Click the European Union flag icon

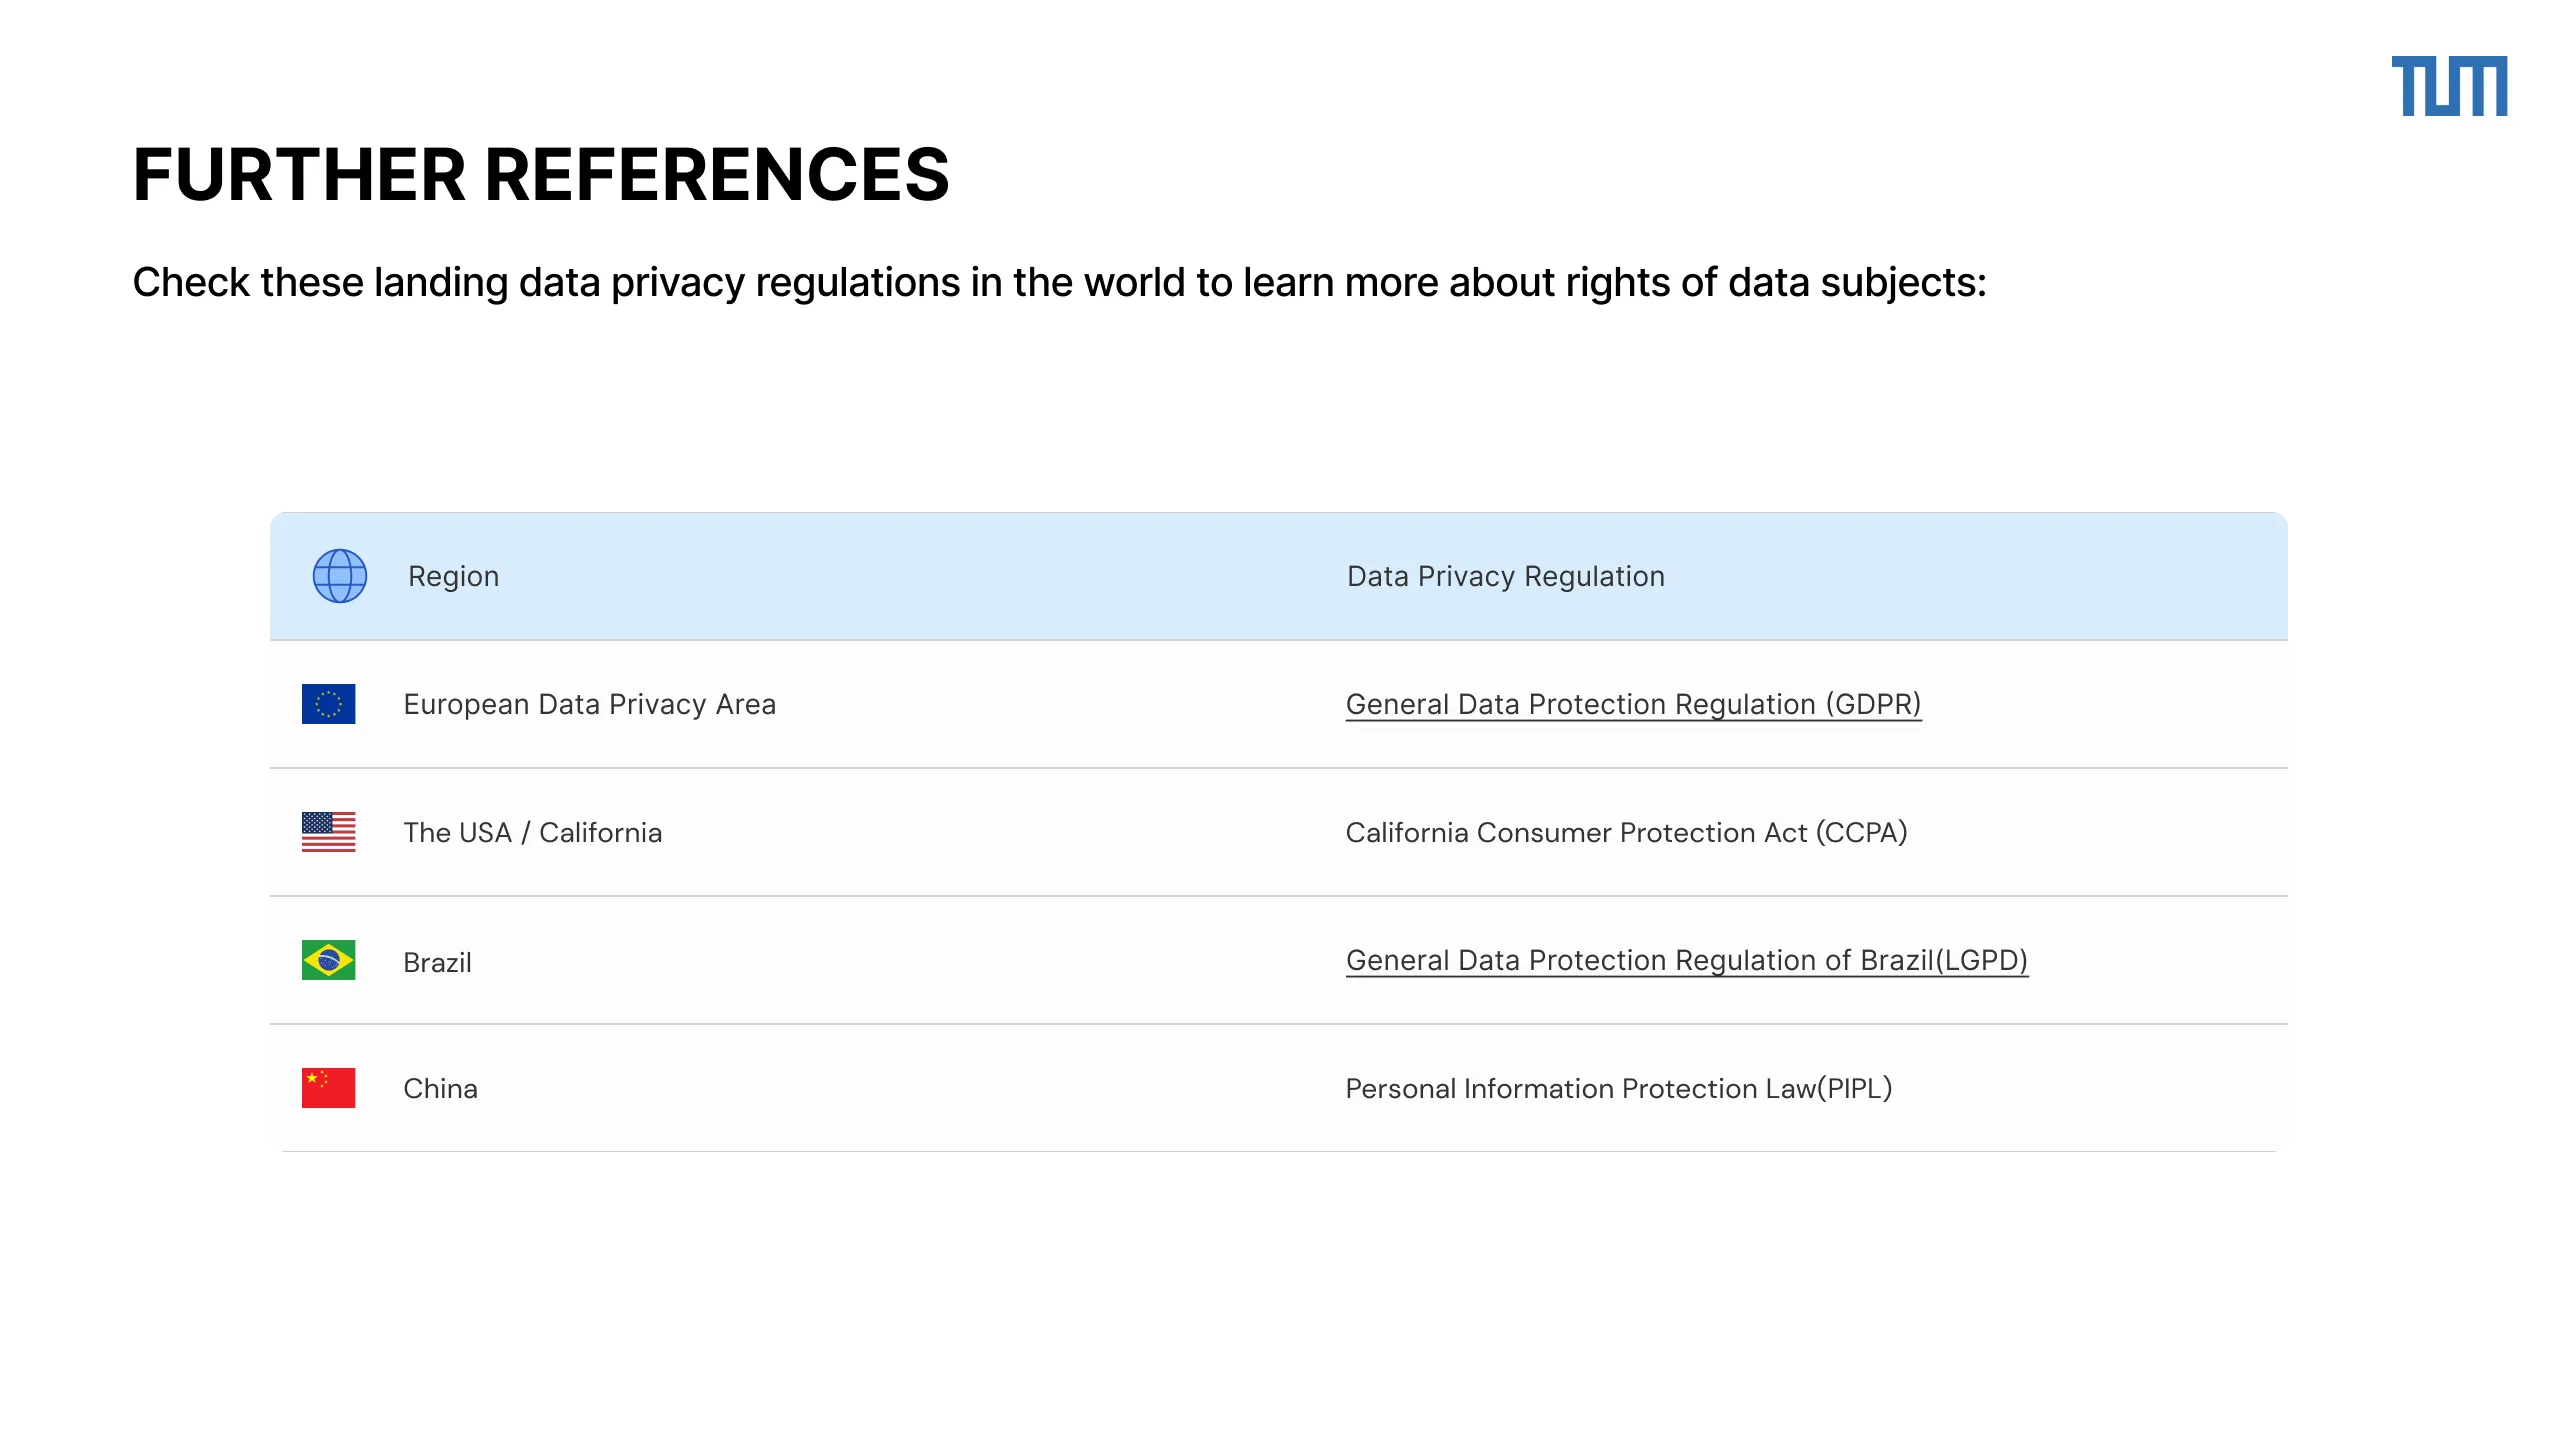coord(329,704)
